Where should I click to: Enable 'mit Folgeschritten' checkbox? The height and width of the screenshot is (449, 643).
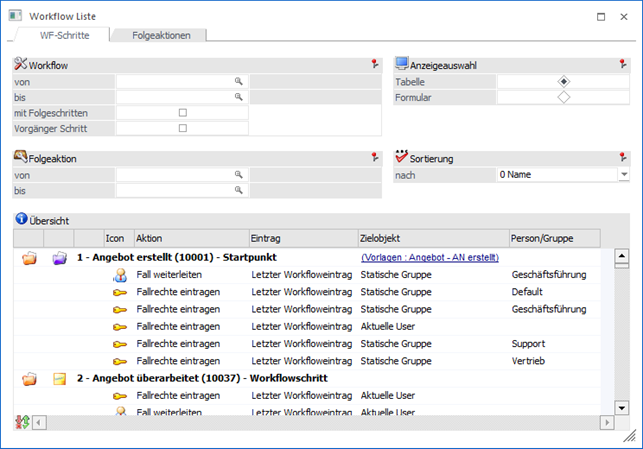coord(182,113)
